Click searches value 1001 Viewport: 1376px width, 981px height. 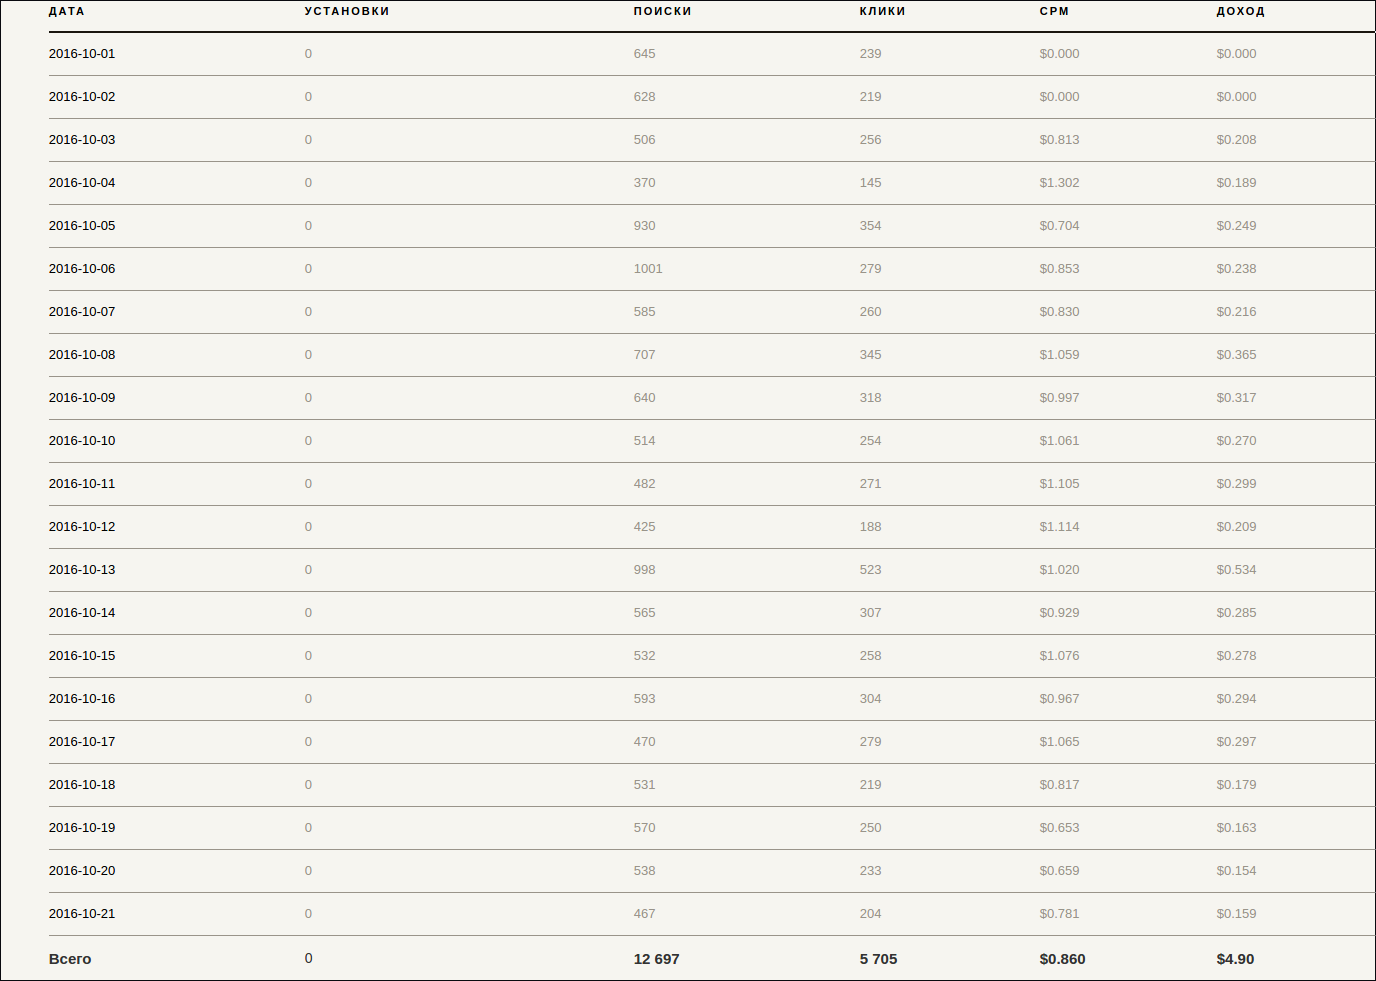pyautogui.click(x=648, y=269)
